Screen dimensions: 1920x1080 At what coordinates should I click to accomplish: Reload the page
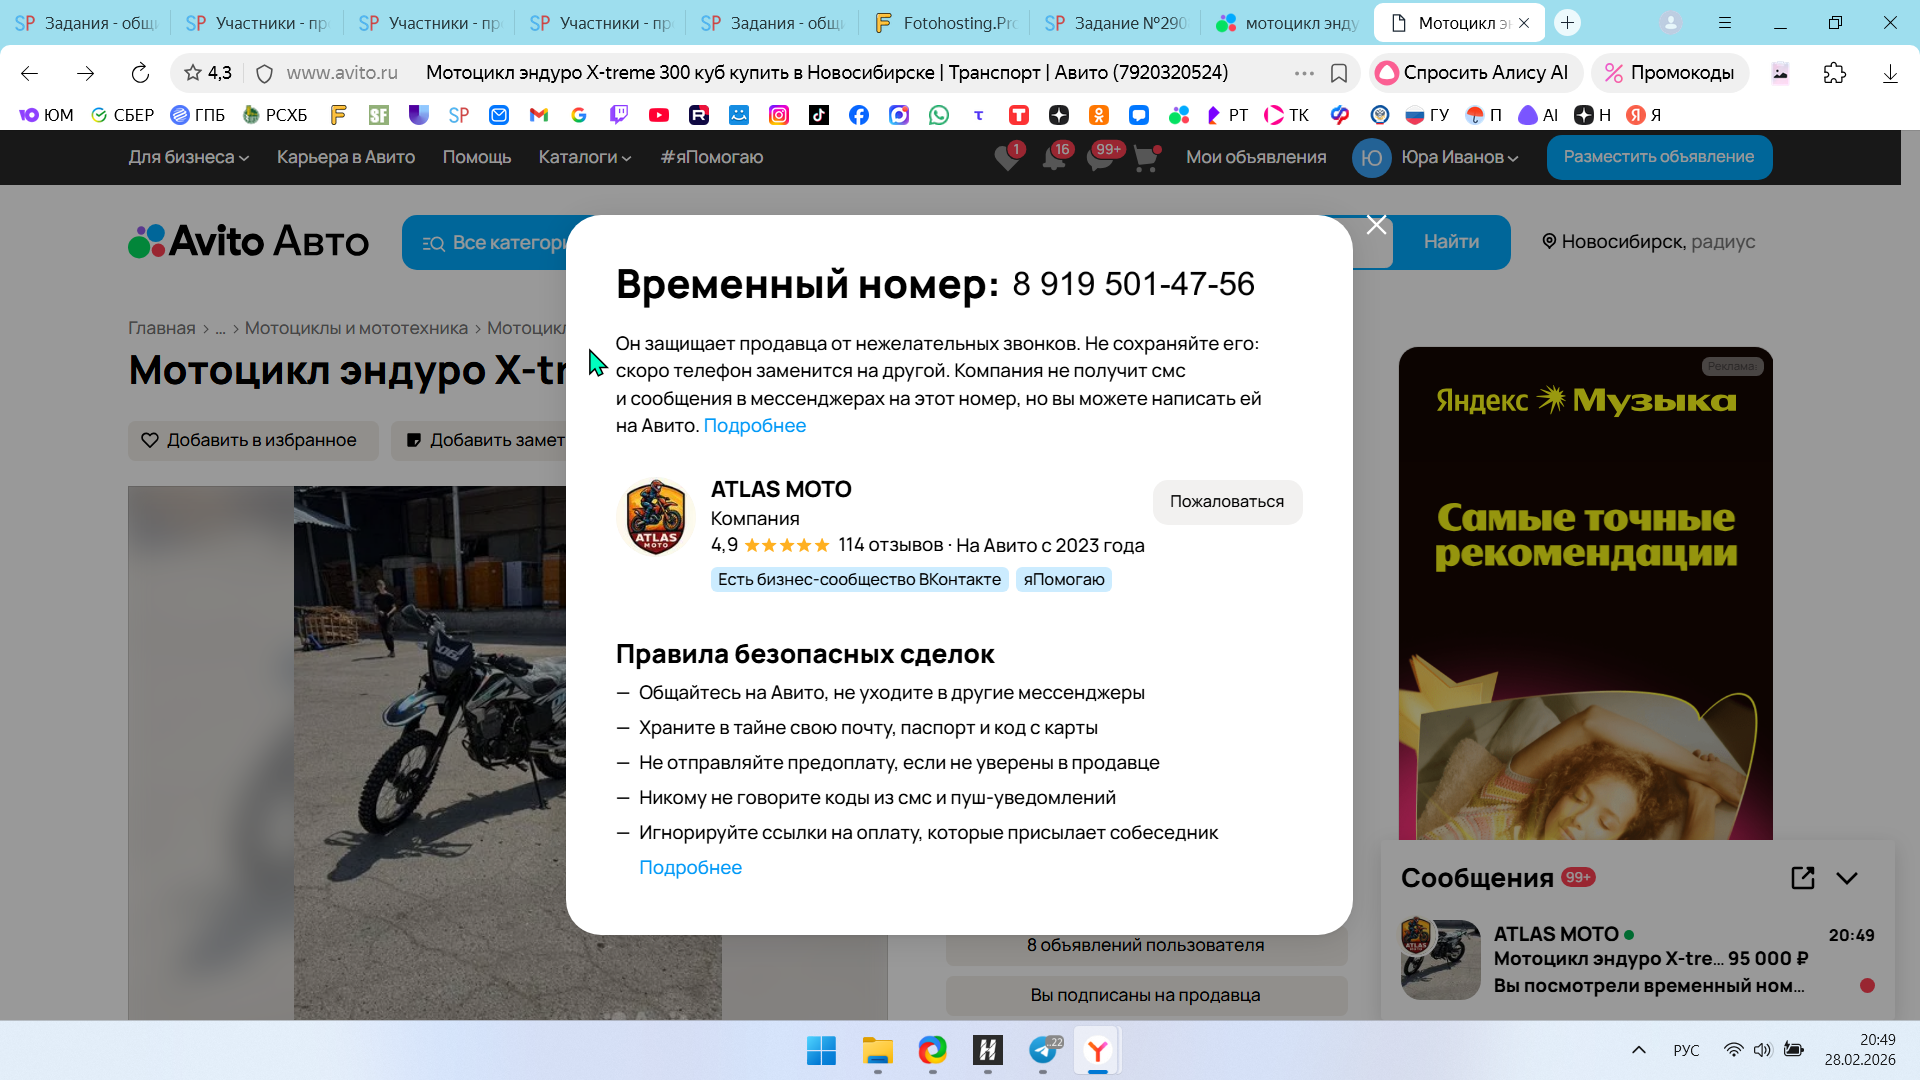coord(140,73)
